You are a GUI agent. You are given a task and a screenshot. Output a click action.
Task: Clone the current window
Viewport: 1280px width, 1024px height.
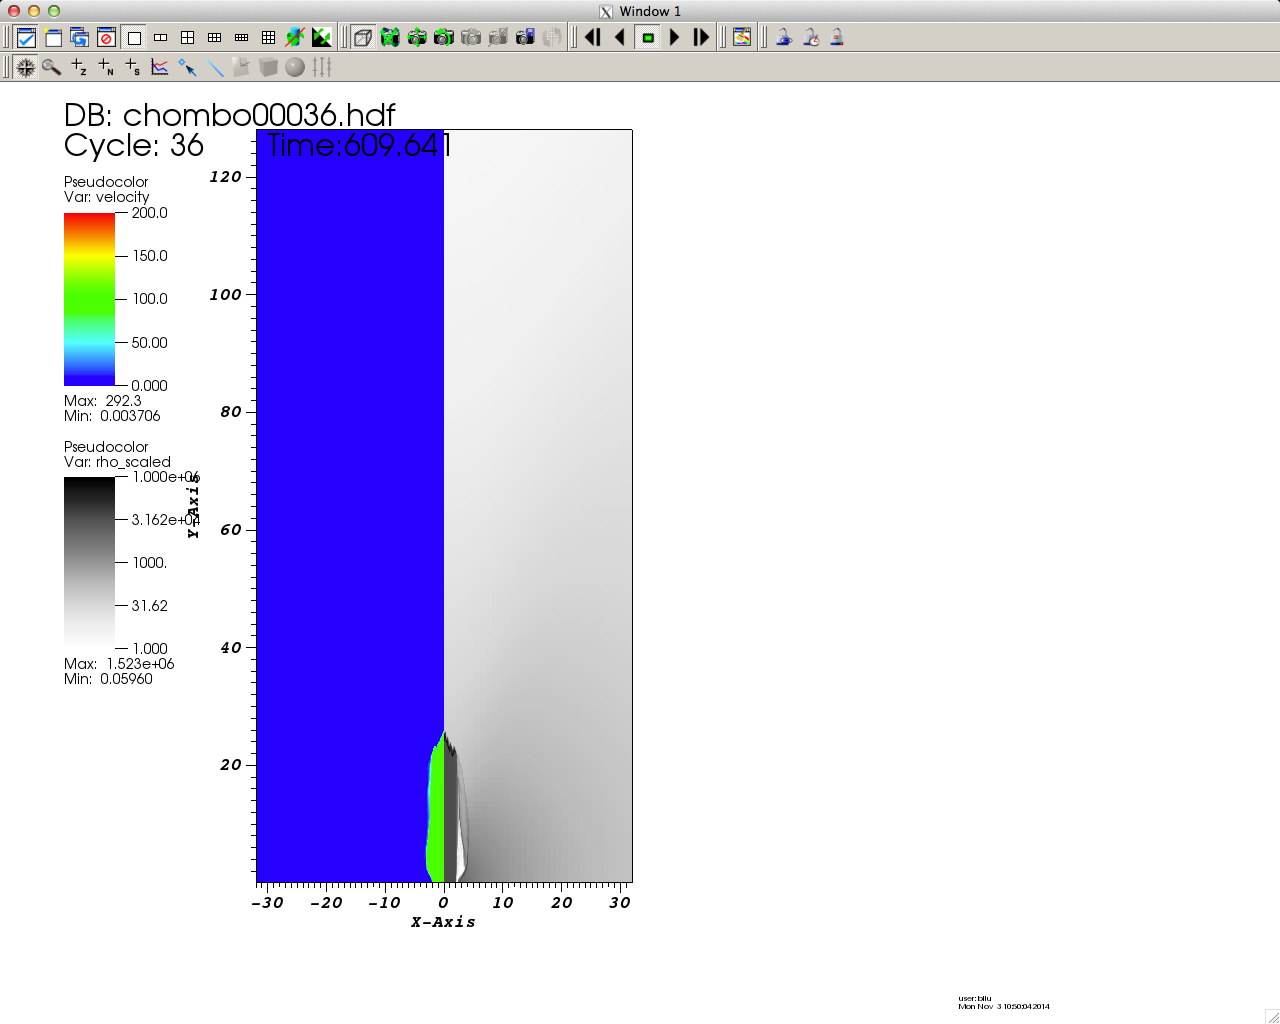point(80,38)
